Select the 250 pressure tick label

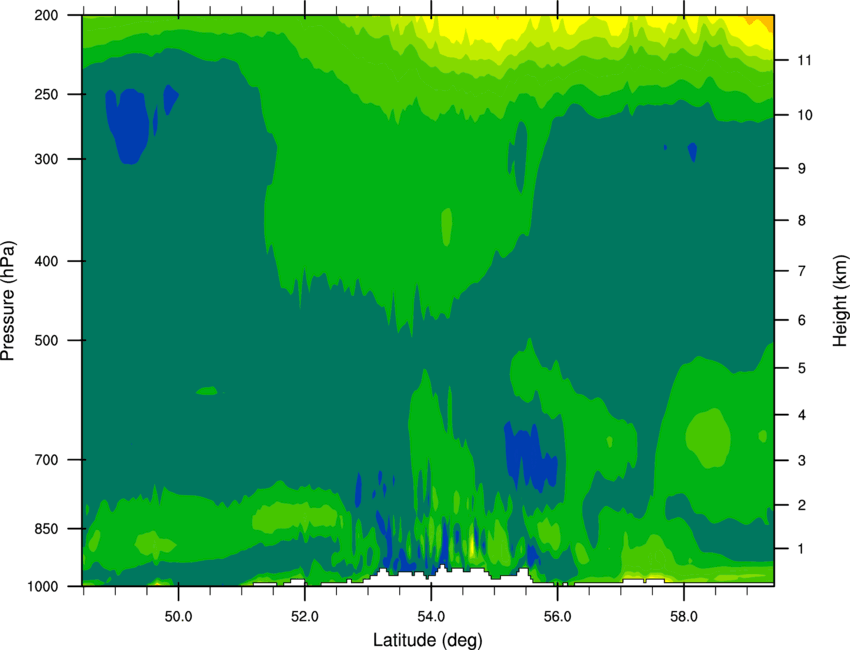[47, 94]
